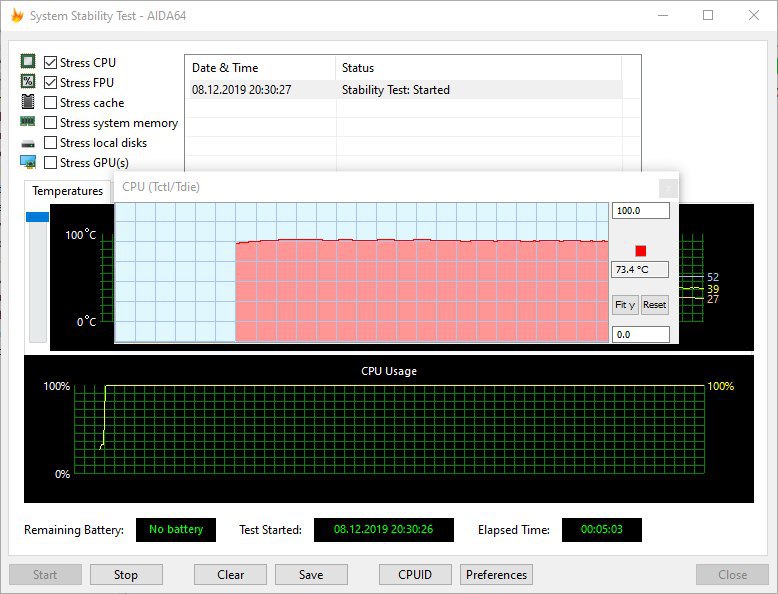Viewport: 778px width, 594px height.
Task: Click the AIDA64 flame icon in the title bar
Action: (x=17, y=15)
